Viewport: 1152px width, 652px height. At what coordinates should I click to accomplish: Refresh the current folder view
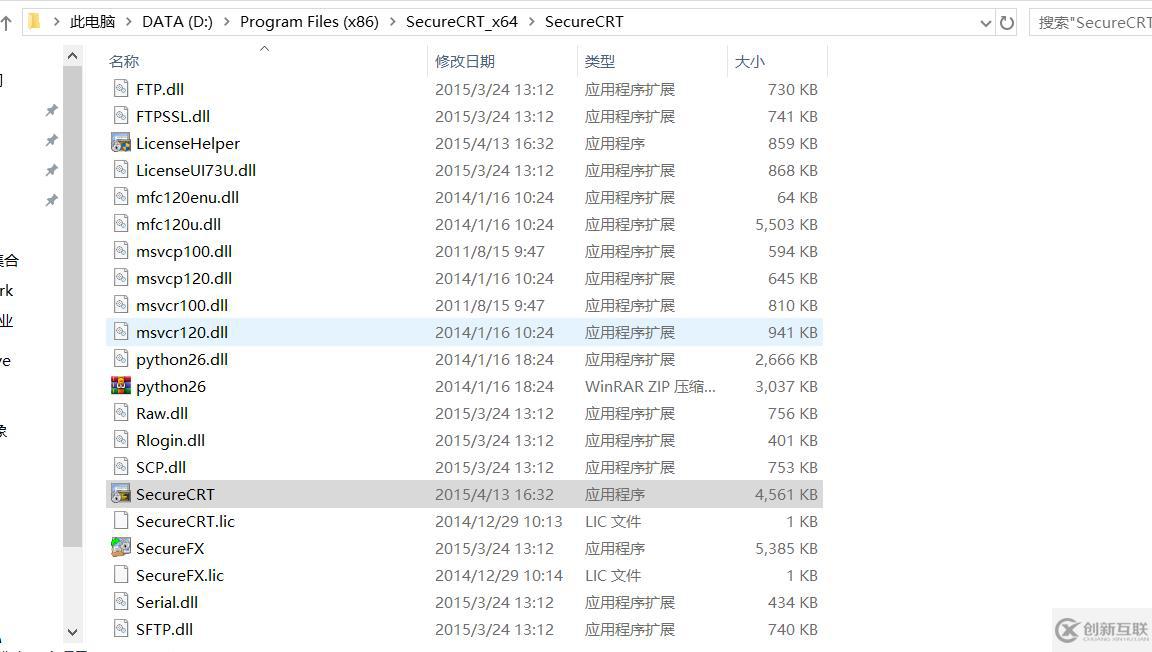[1007, 23]
